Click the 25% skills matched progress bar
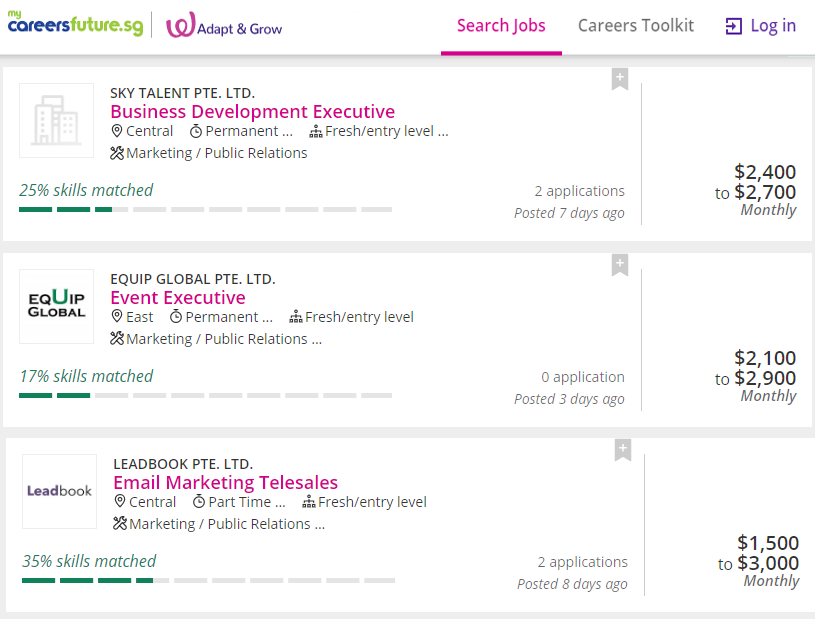 [205, 209]
